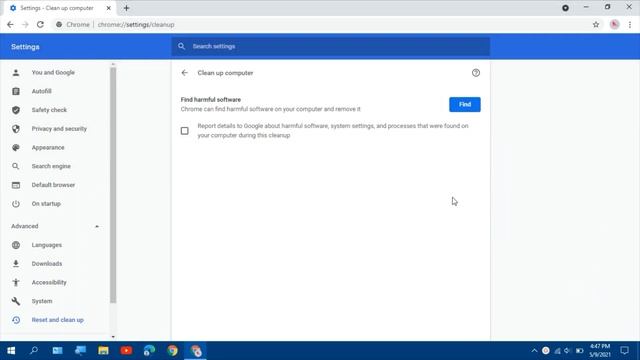Screen dimensions: 640x360
Task: Open the Chrome profile avatar
Action: point(614,24)
